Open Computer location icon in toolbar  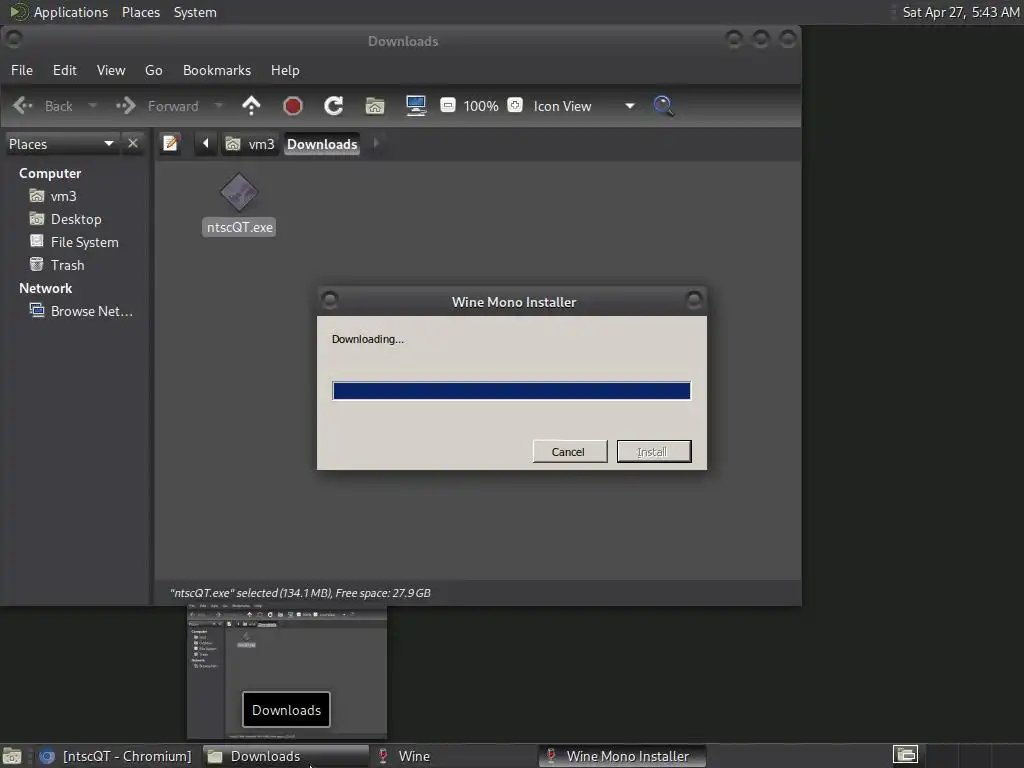[416, 106]
